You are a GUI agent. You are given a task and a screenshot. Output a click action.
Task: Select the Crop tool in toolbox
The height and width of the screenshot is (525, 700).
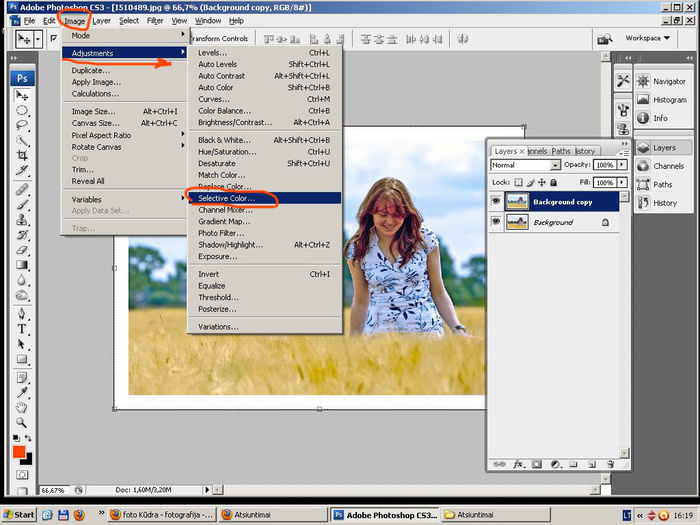tap(22, 156)
